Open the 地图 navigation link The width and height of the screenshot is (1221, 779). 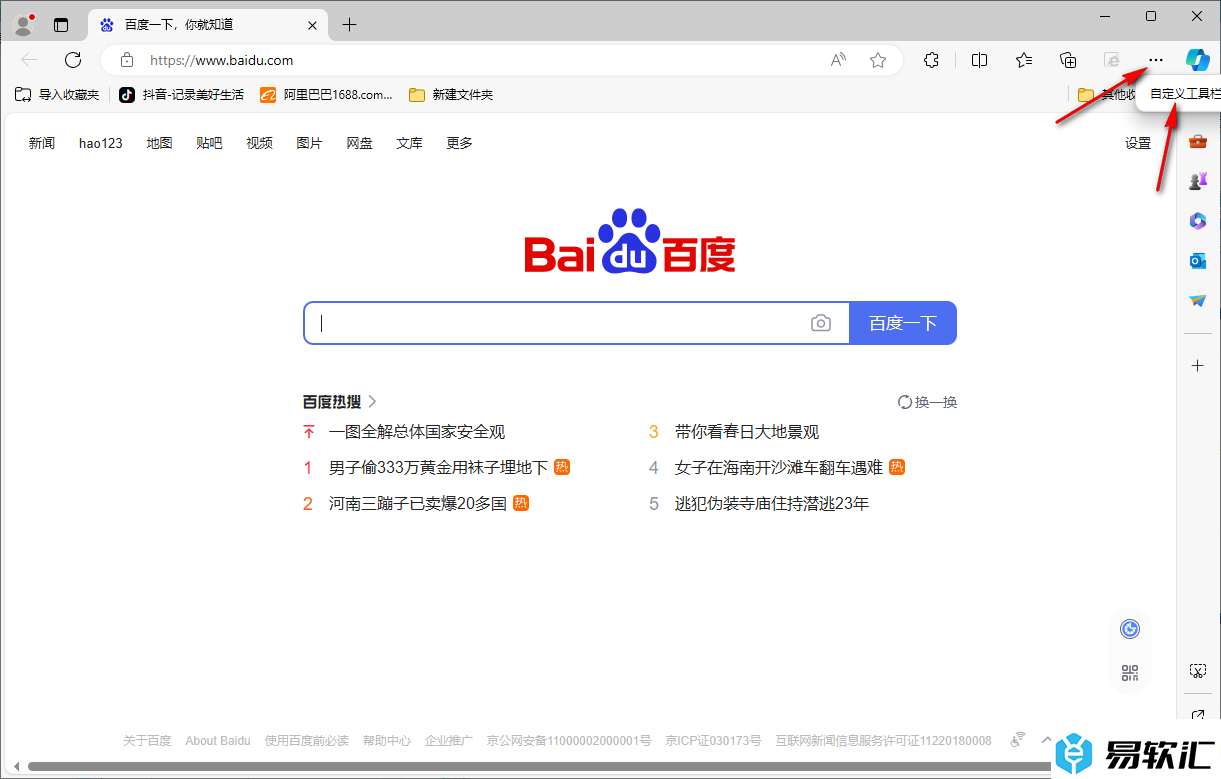[x=159, y=143]
